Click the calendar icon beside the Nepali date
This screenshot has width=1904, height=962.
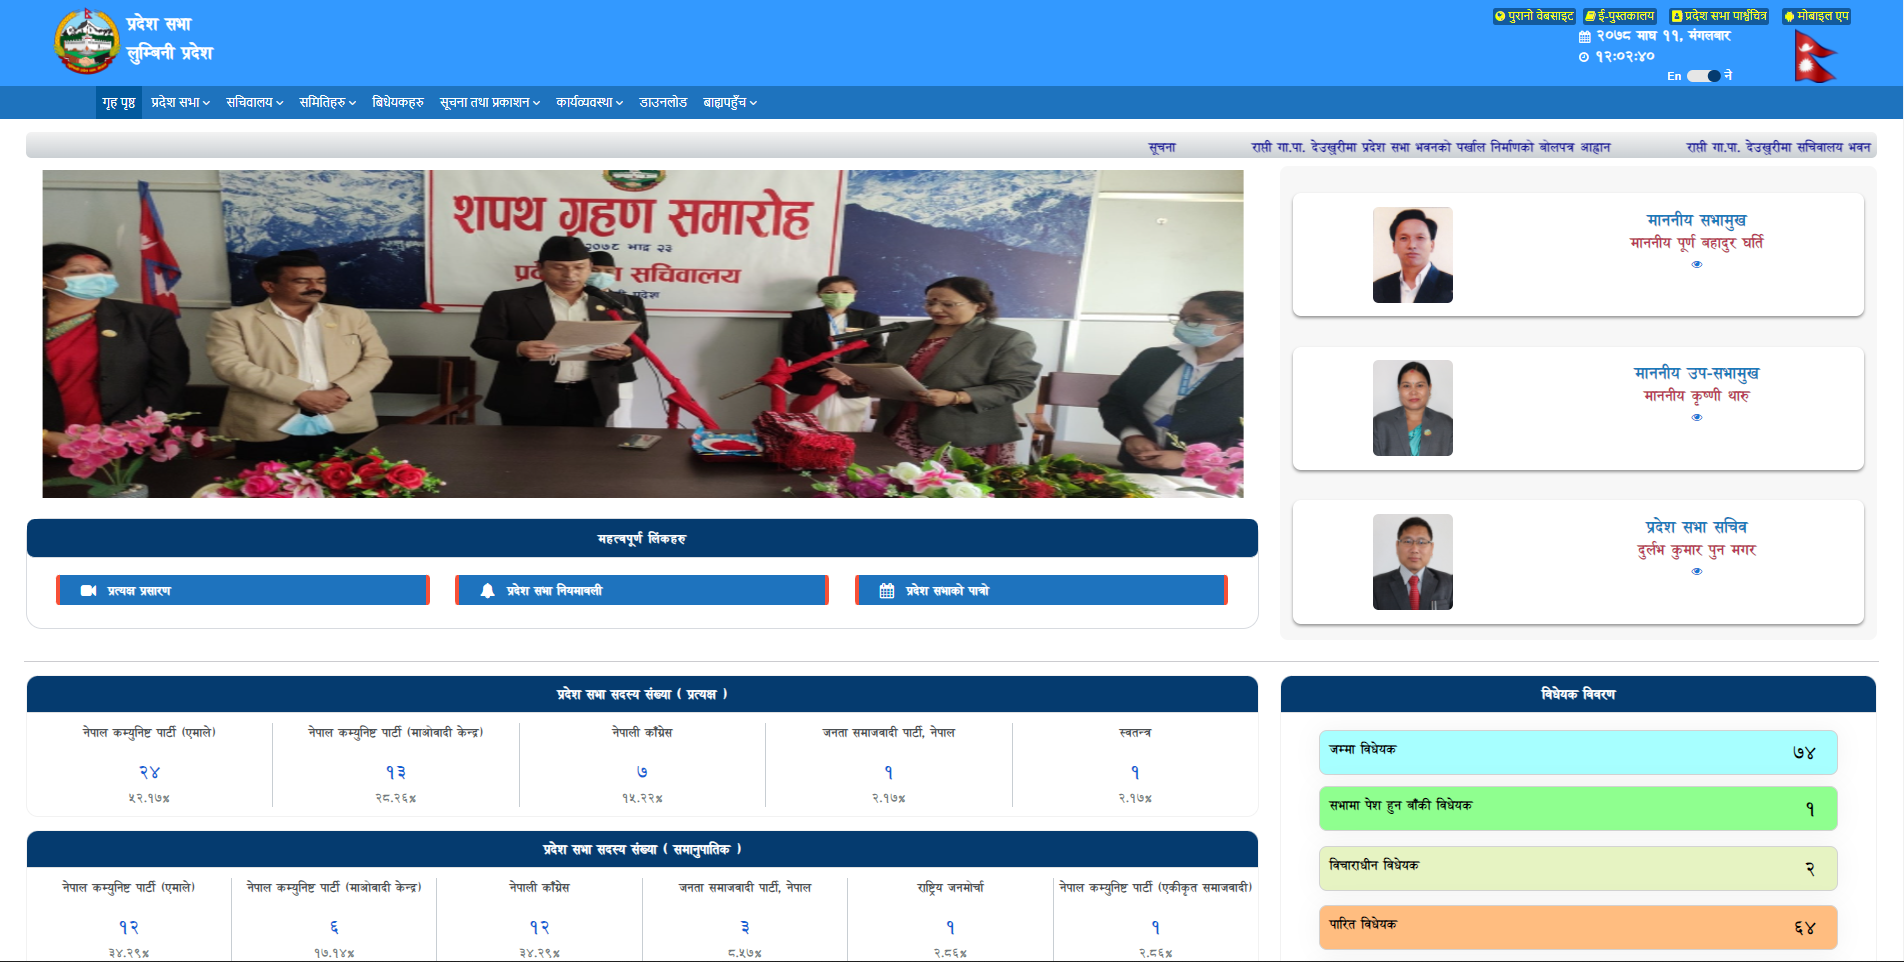pos(1585,37)
